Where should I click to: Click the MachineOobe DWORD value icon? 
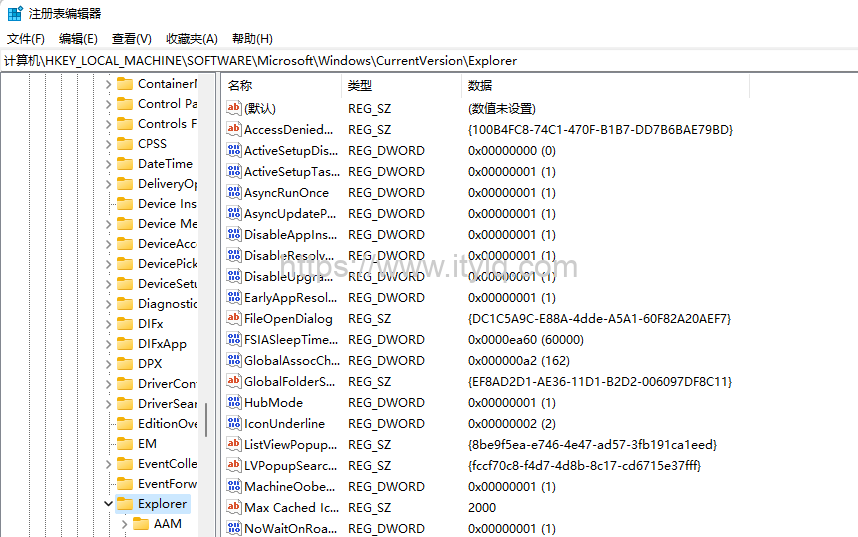[234, 486]
